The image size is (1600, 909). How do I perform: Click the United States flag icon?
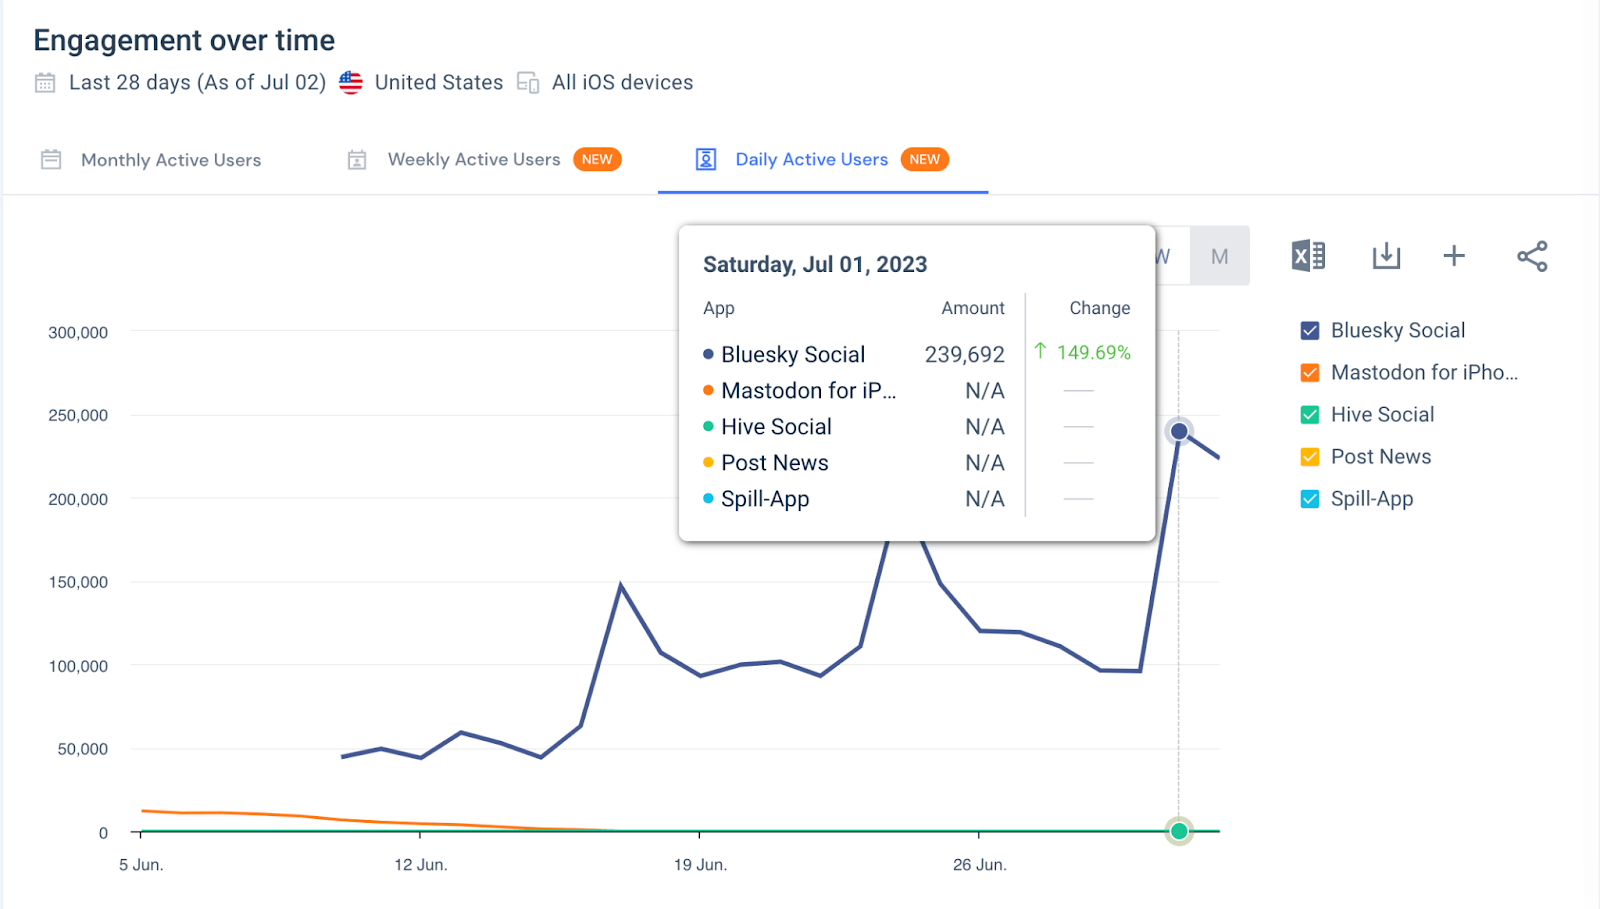[350, 82]
